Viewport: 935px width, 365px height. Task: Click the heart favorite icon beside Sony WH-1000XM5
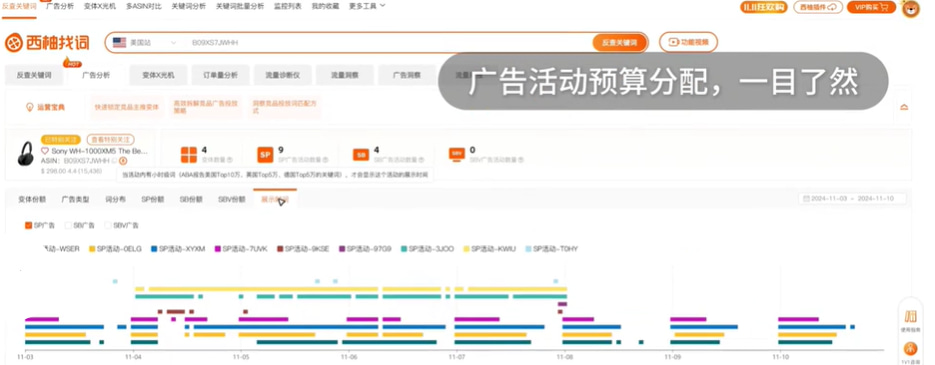45,151
